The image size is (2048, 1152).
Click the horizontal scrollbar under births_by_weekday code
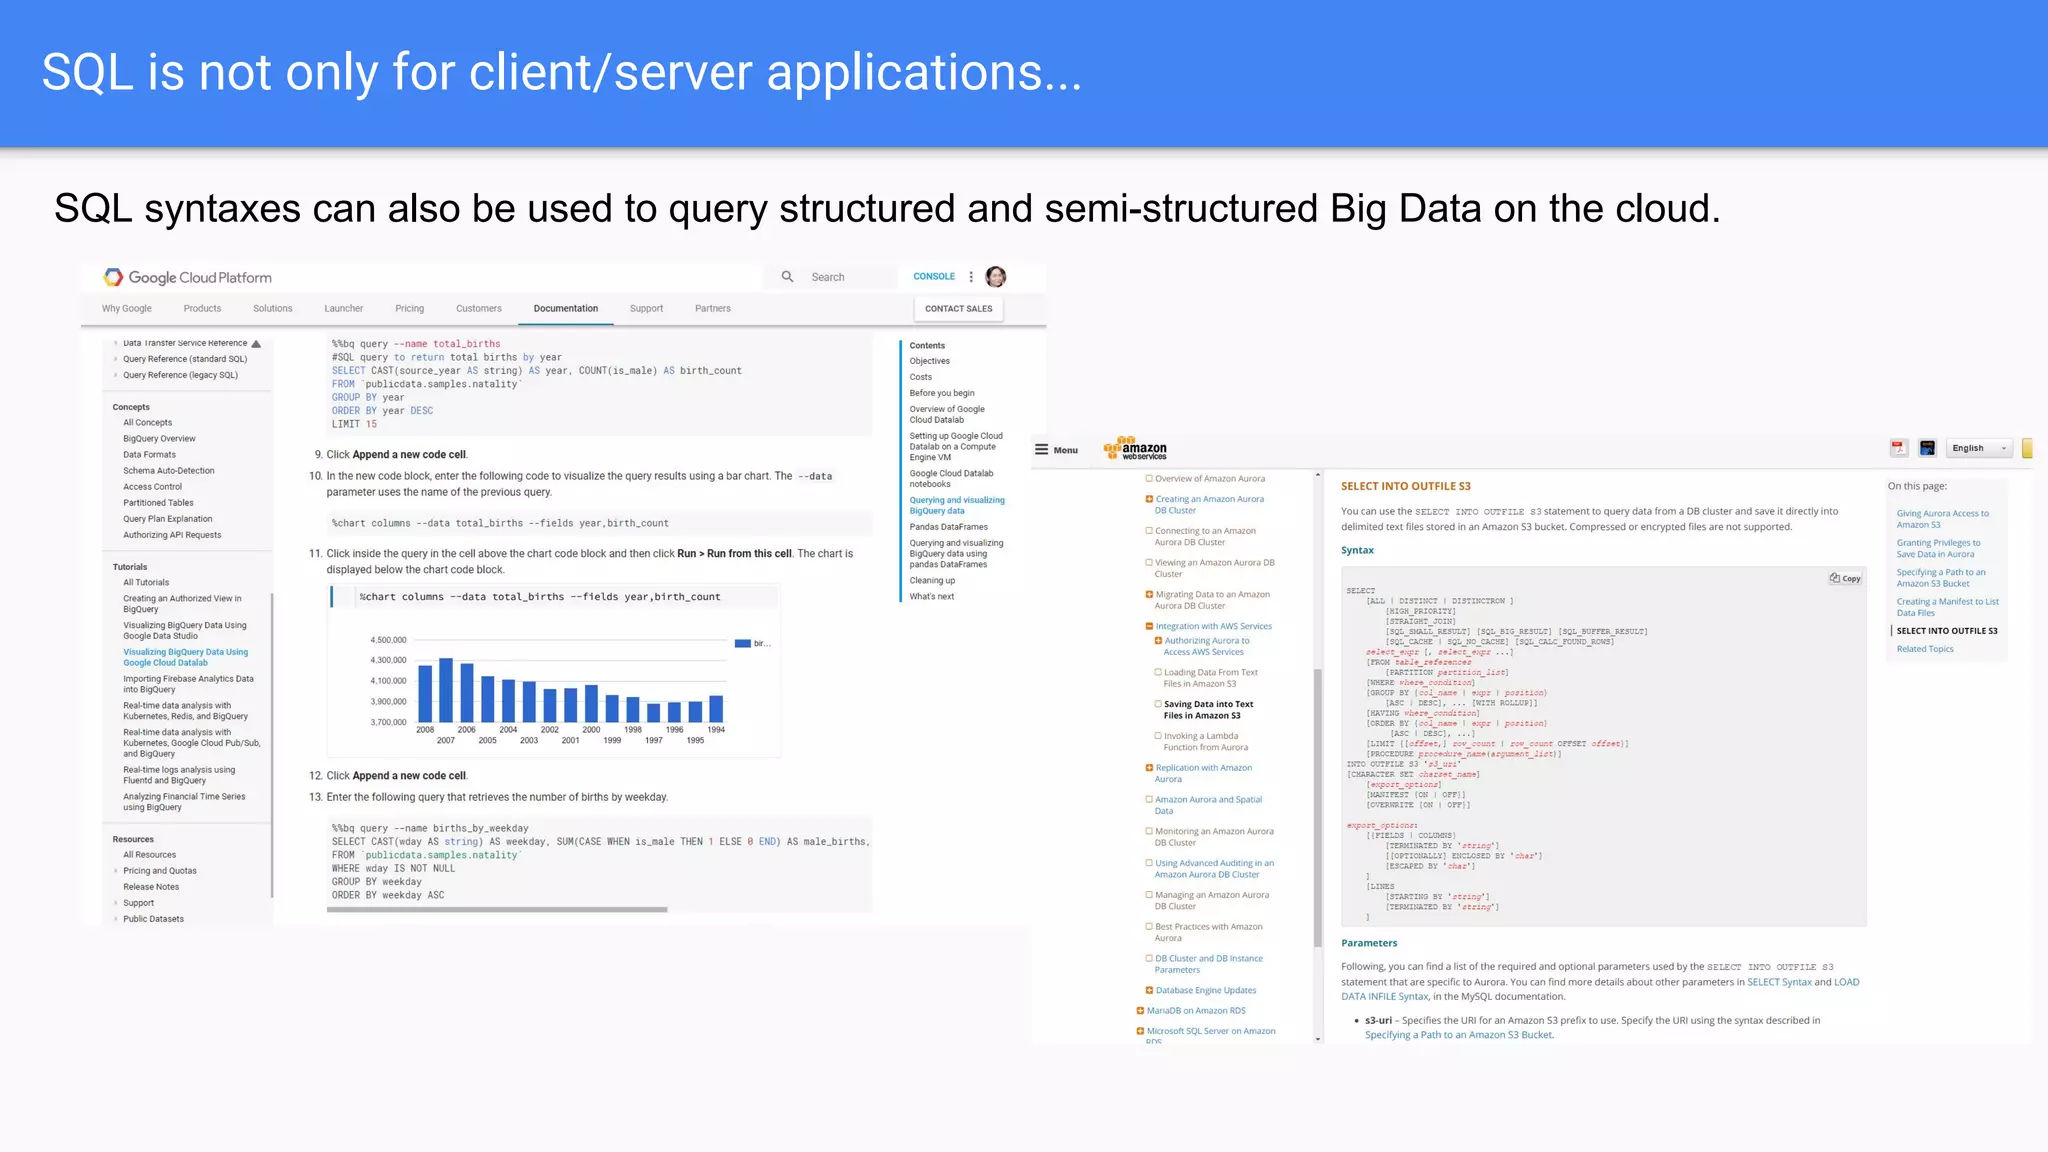click(497, 910)
